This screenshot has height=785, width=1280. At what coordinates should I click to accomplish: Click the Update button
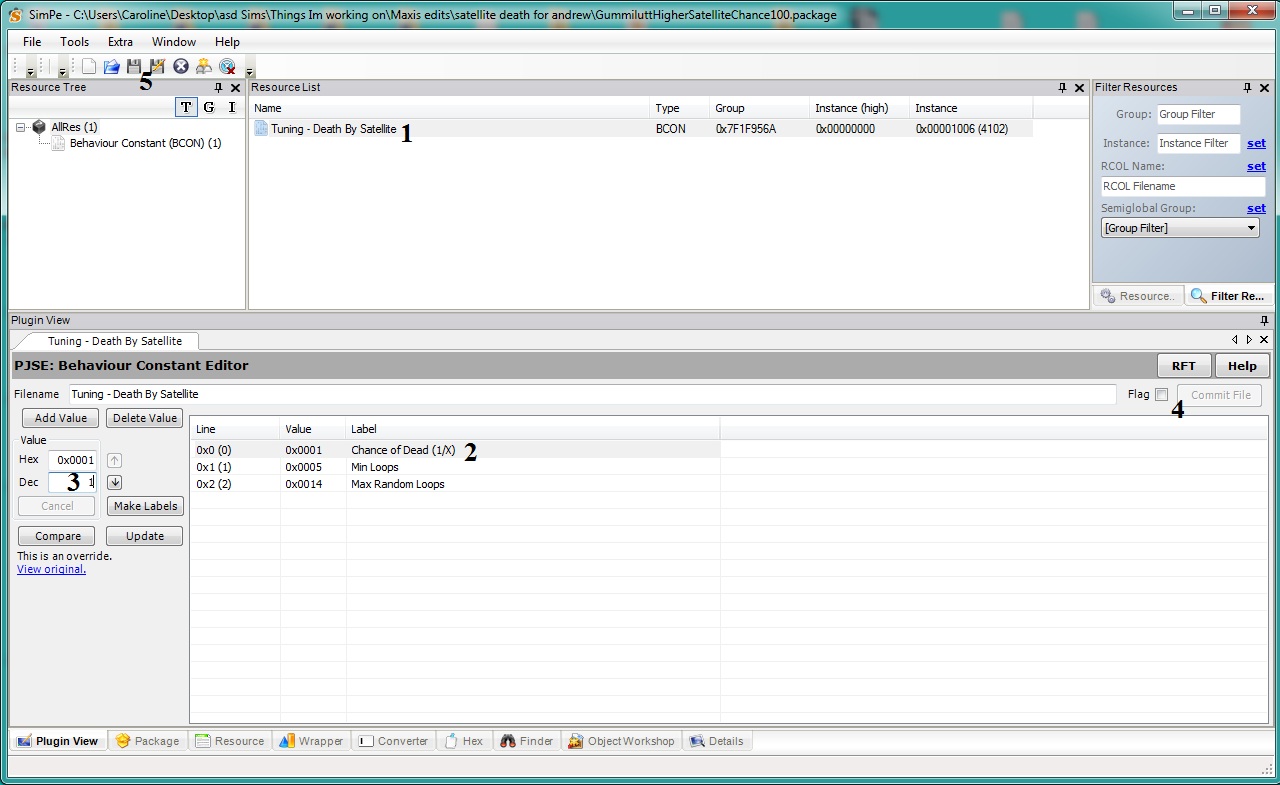pos(145,536)
